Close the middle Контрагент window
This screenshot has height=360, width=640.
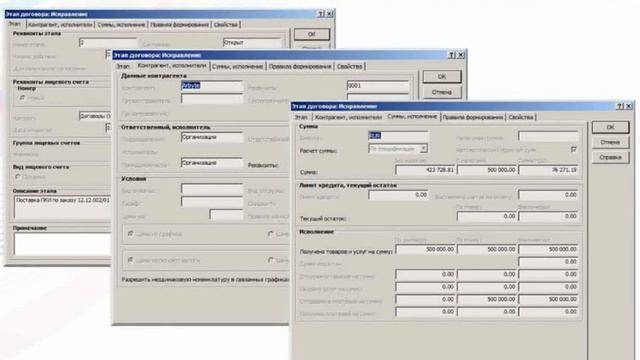(461, 55)
